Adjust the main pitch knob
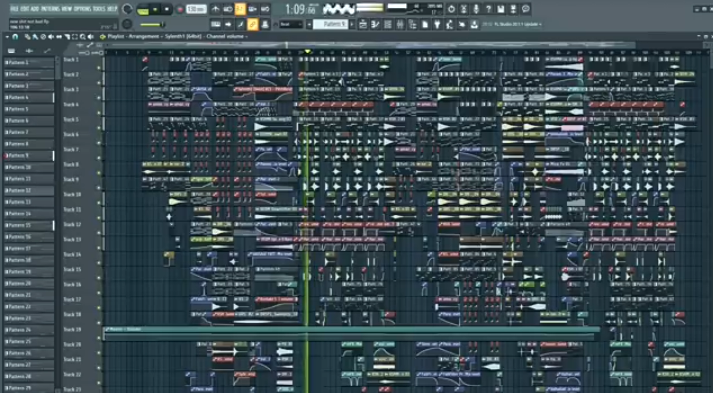The width and height of the screenshot is (713, 393). pos(127,24)
